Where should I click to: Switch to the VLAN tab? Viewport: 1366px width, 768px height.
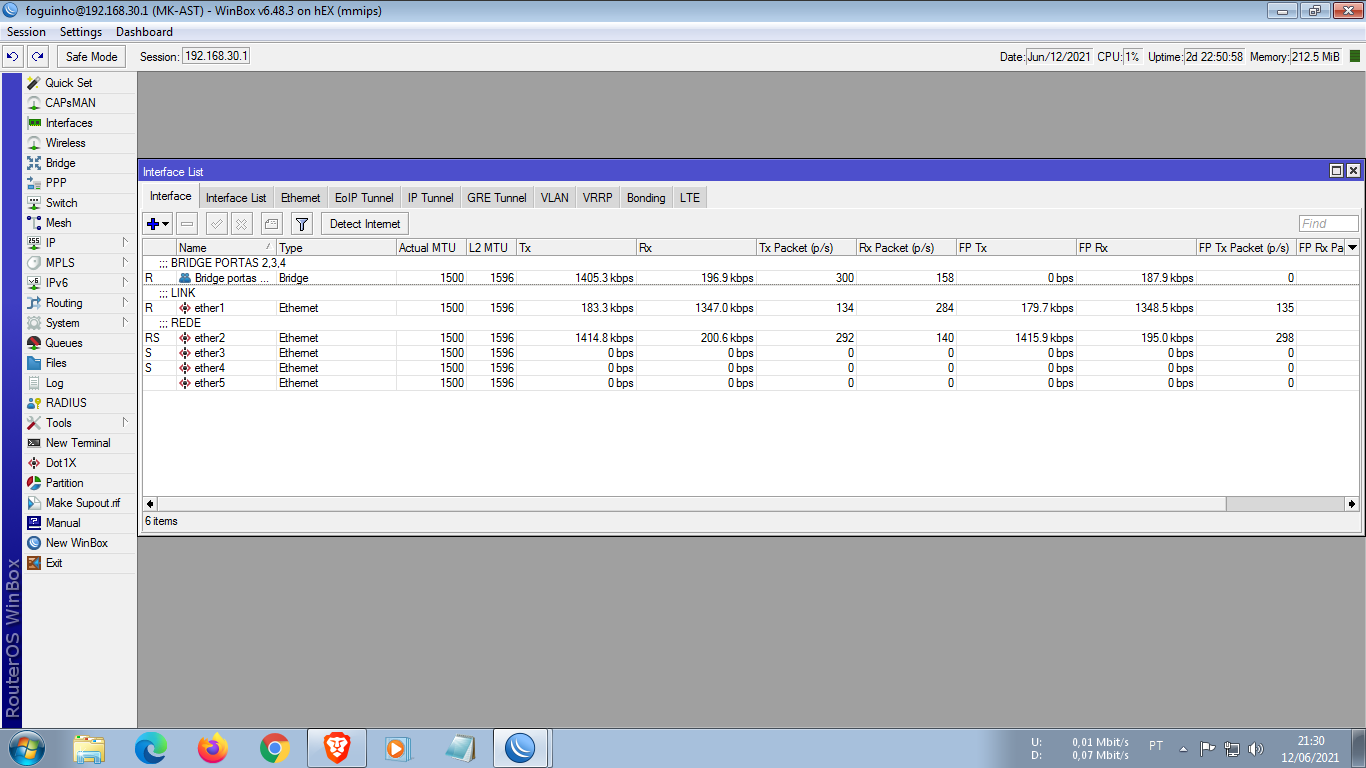(555, 198)
